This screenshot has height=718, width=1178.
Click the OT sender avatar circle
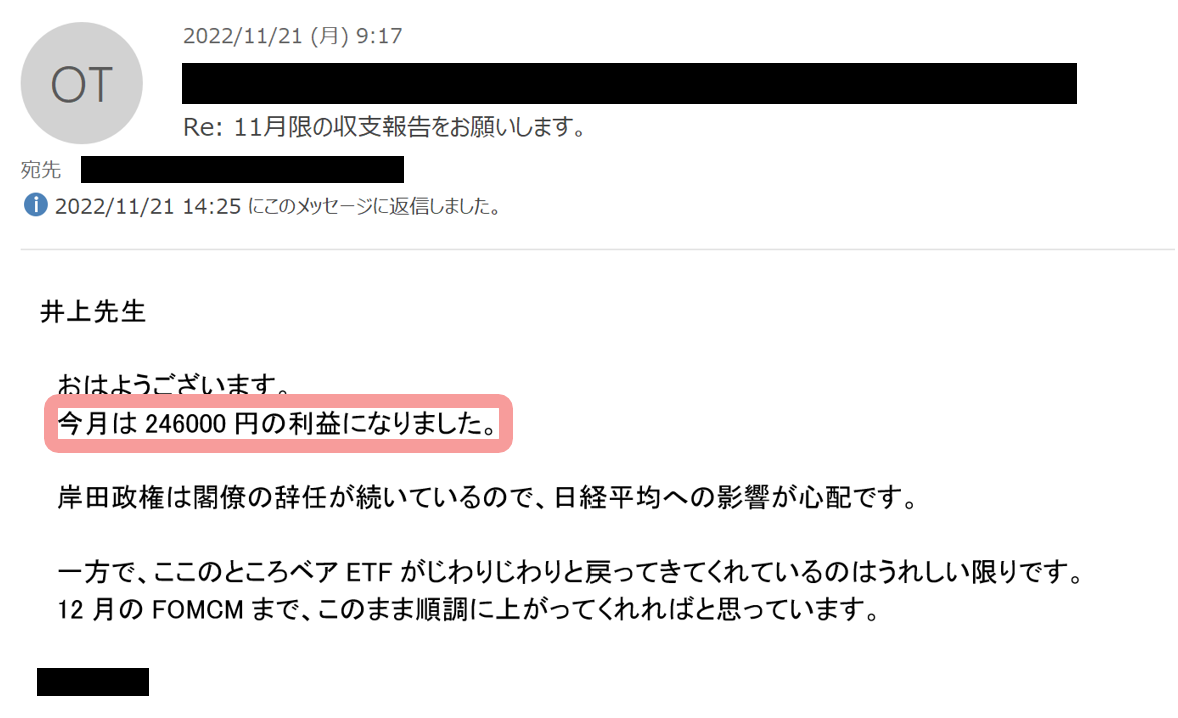coord(81,83)
